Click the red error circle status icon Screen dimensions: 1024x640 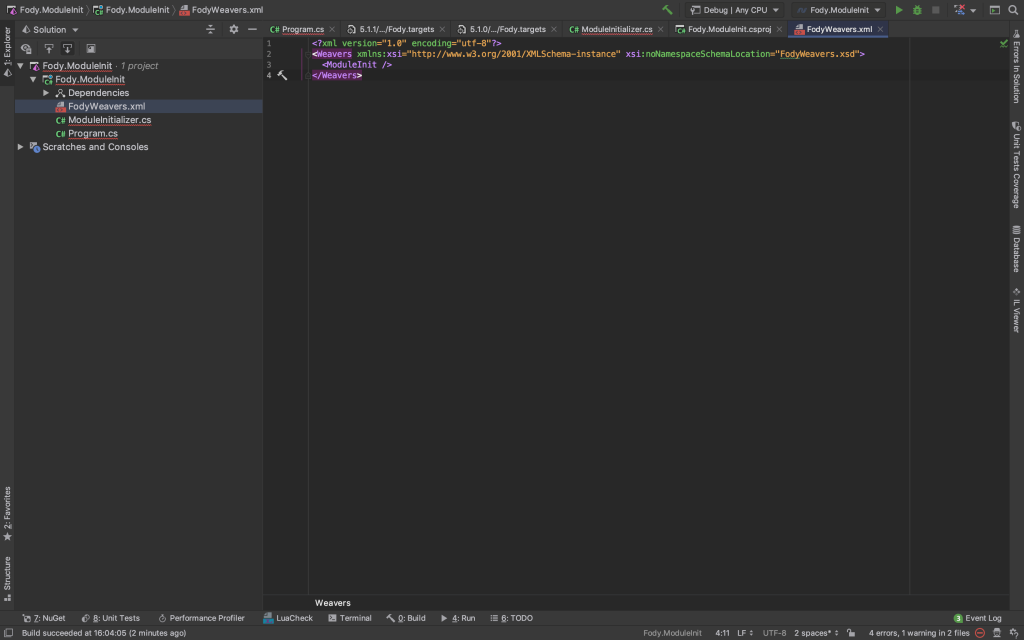pos(980,633)
